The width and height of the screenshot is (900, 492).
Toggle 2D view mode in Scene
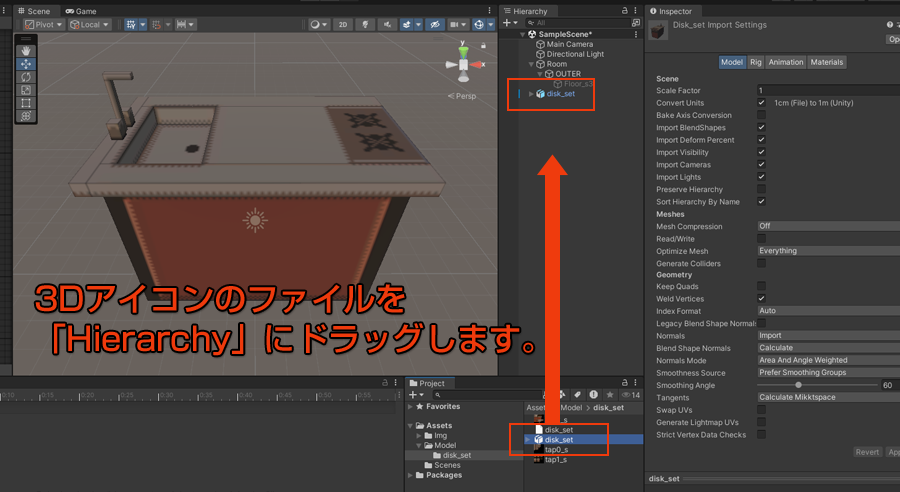[x=342, y=24]
